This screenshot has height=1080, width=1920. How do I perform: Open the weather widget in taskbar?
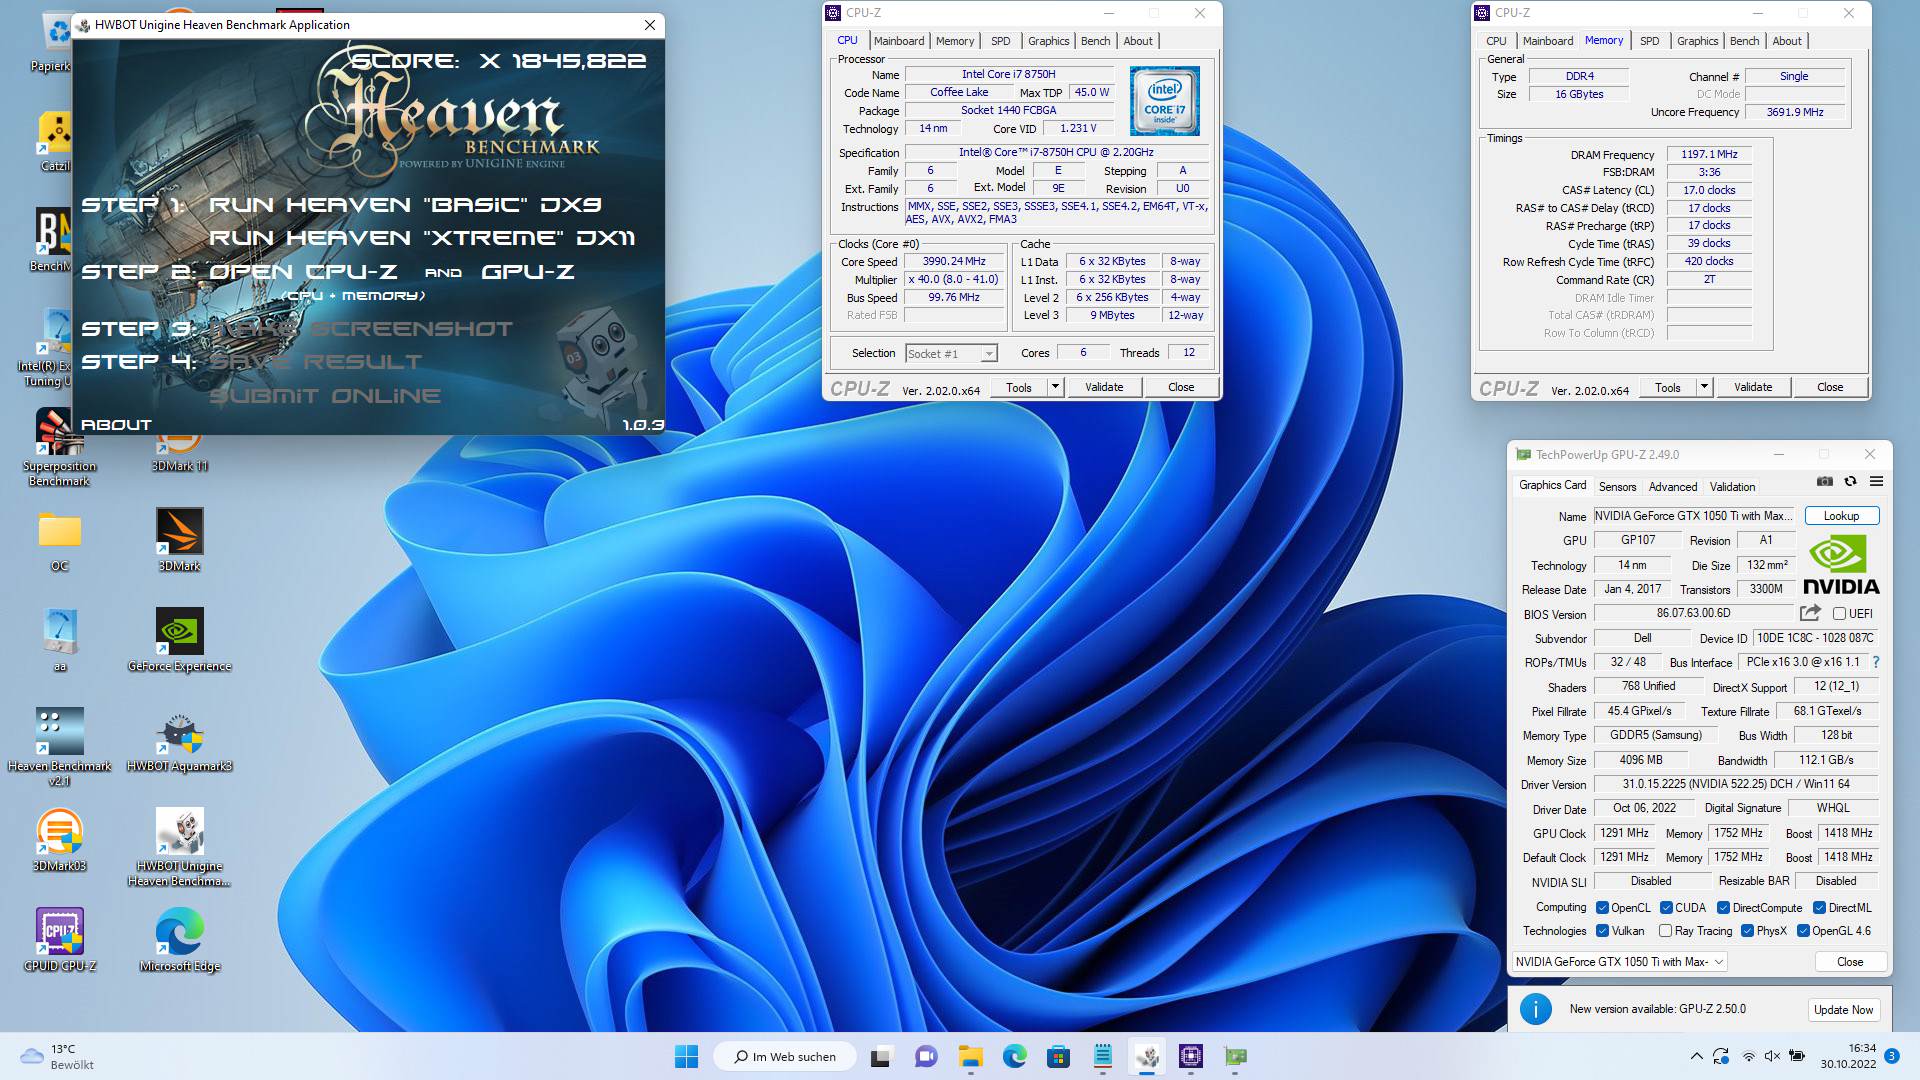click(x=56, y=1056)
